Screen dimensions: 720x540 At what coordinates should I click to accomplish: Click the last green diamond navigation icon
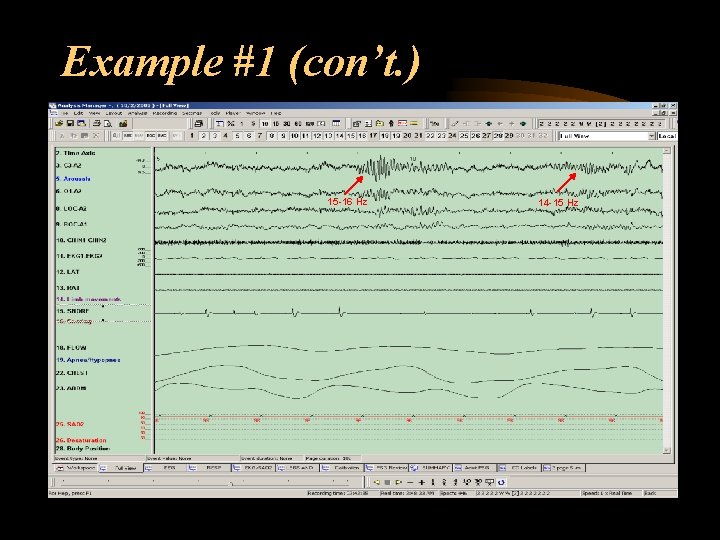(x=523, y=124)
